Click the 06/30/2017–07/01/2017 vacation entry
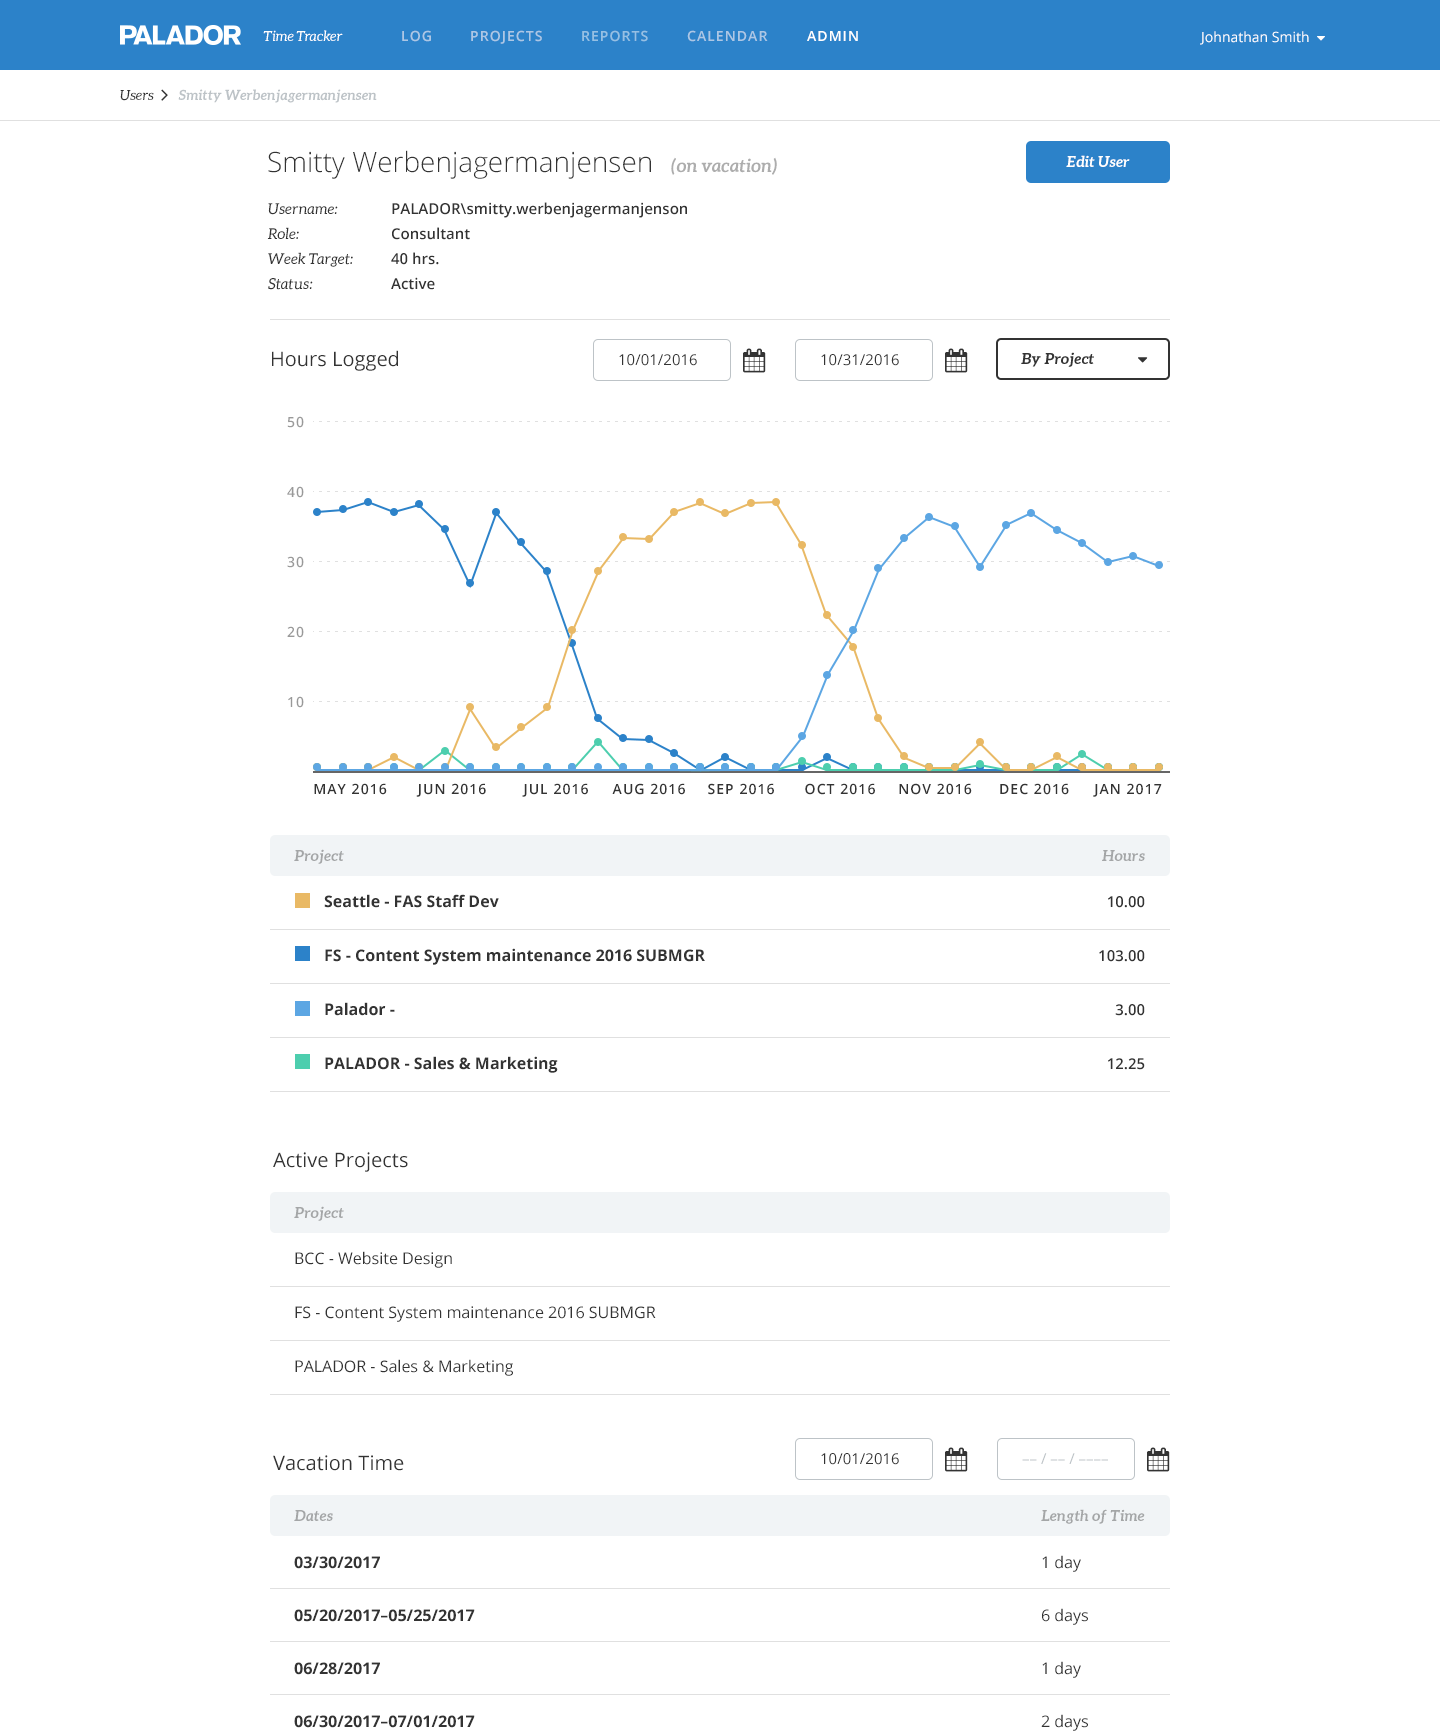This screenshot has width=1440, height=1736. [x=384, y=1721]
